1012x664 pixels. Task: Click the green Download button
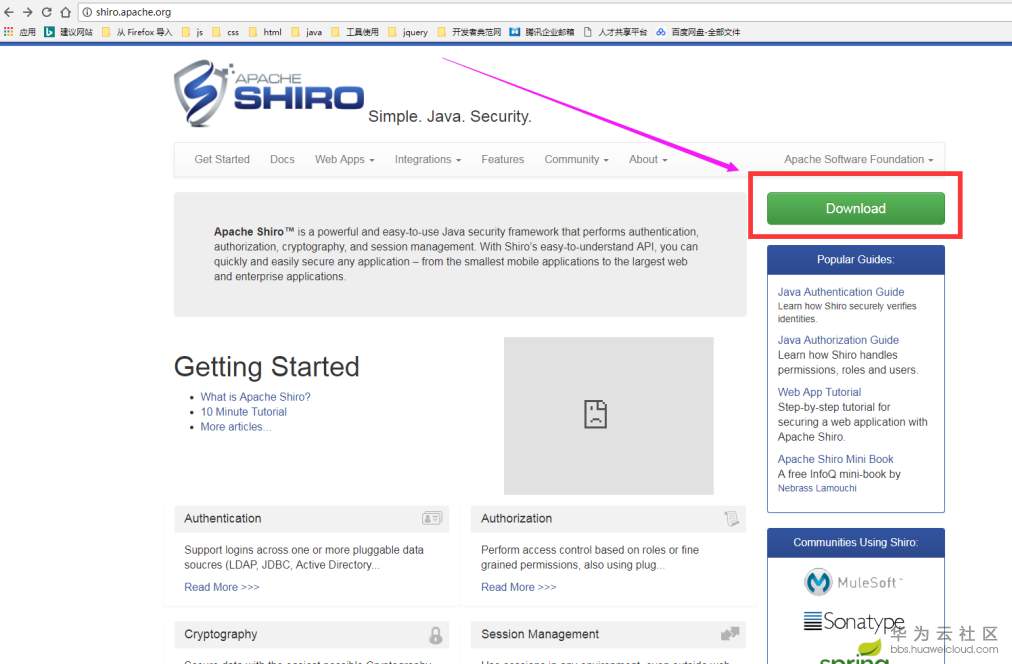tap(856, 208)
